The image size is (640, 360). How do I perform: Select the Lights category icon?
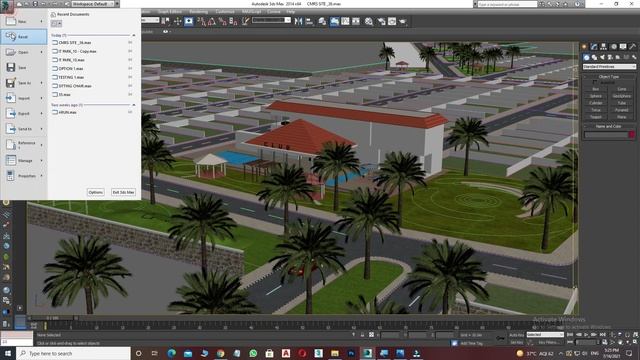tap(602, 58)
